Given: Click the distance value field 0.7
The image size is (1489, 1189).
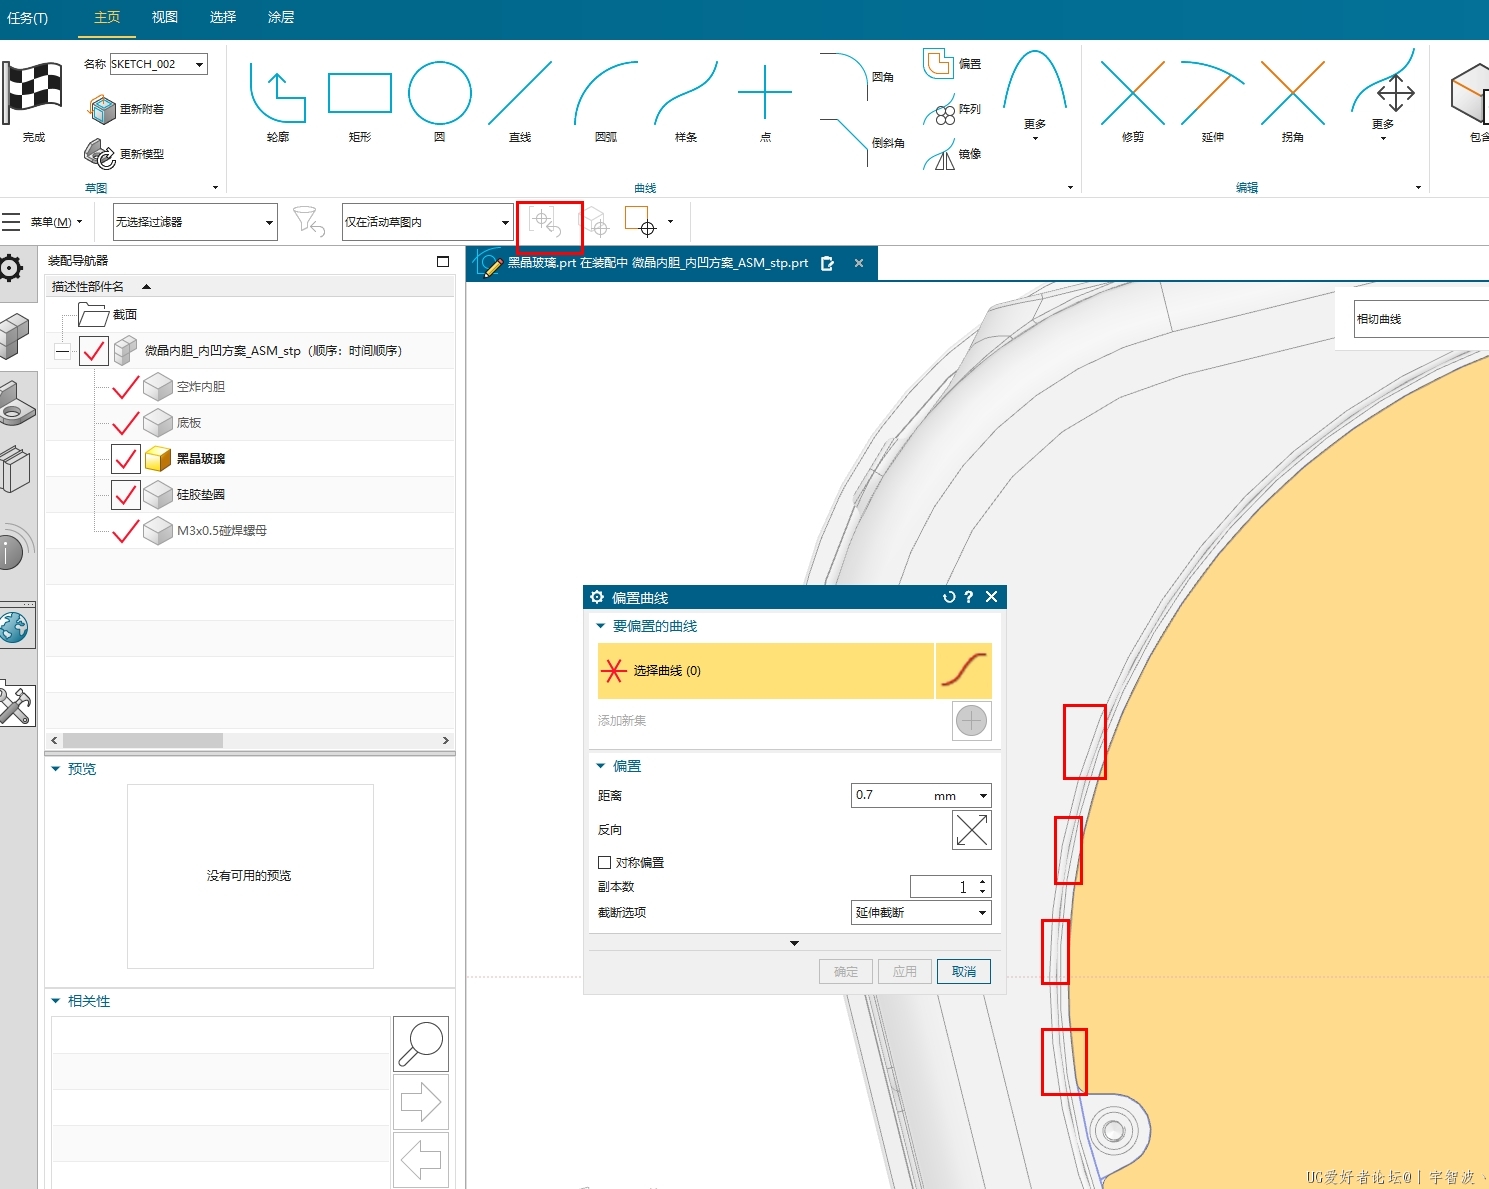Looking at the screenshot, I should pyautogui.click(x=890, y=796).
